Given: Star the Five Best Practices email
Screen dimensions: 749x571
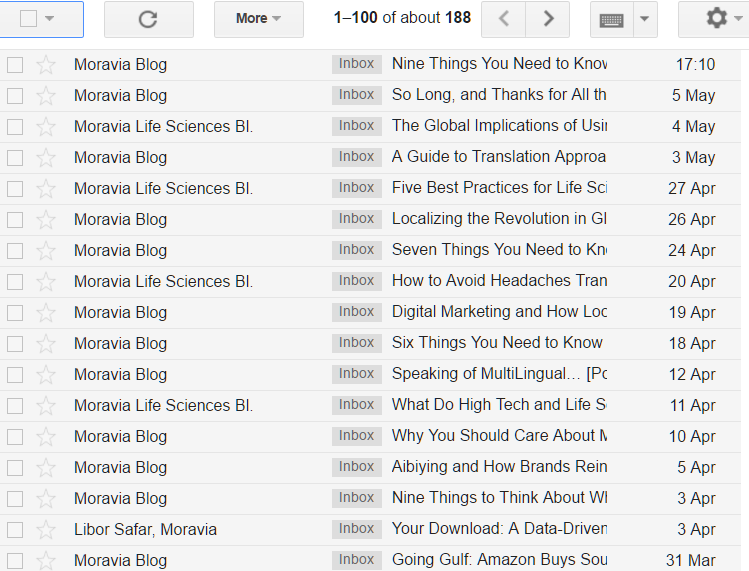Looking at the screenshot, I should point(46,189).
